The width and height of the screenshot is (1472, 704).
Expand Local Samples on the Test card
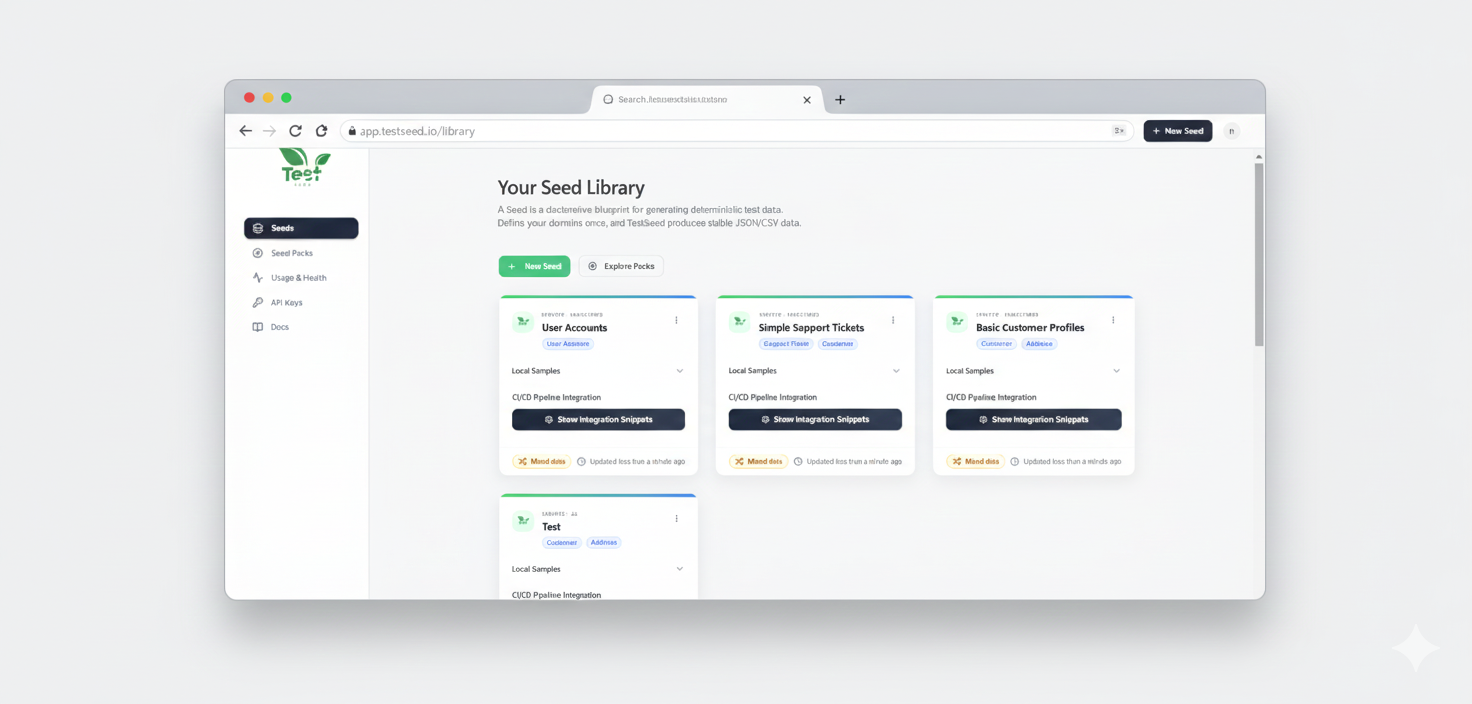click(679, 569)
